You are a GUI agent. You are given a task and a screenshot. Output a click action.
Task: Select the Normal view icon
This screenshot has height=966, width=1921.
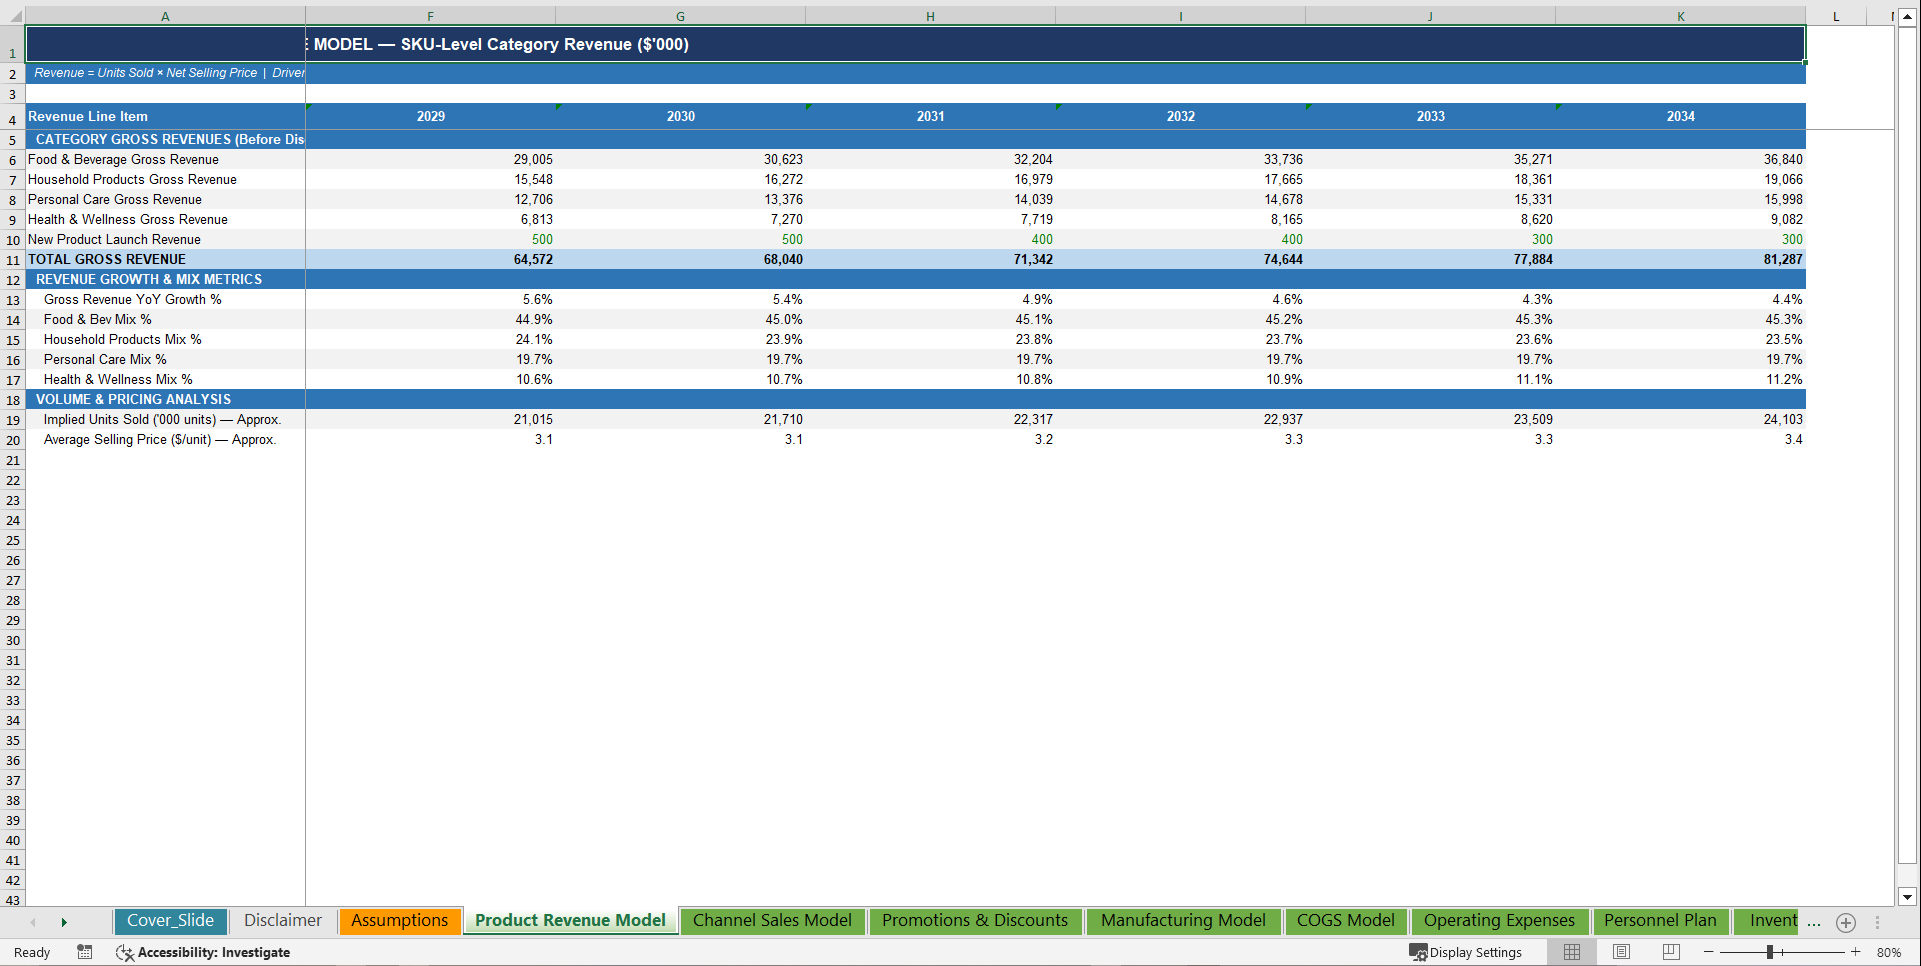pos(1571,952)
